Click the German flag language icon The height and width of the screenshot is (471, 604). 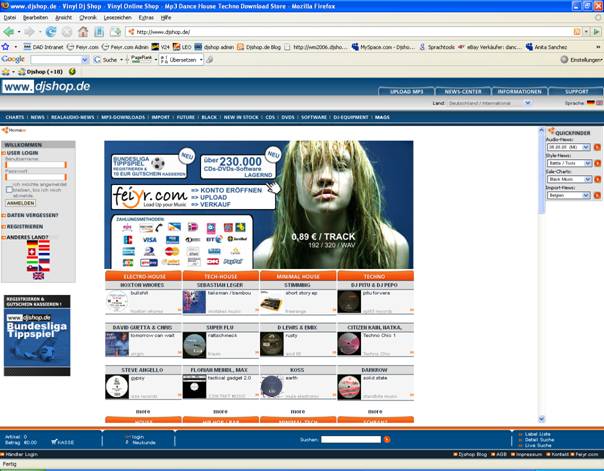pos(32,245)
